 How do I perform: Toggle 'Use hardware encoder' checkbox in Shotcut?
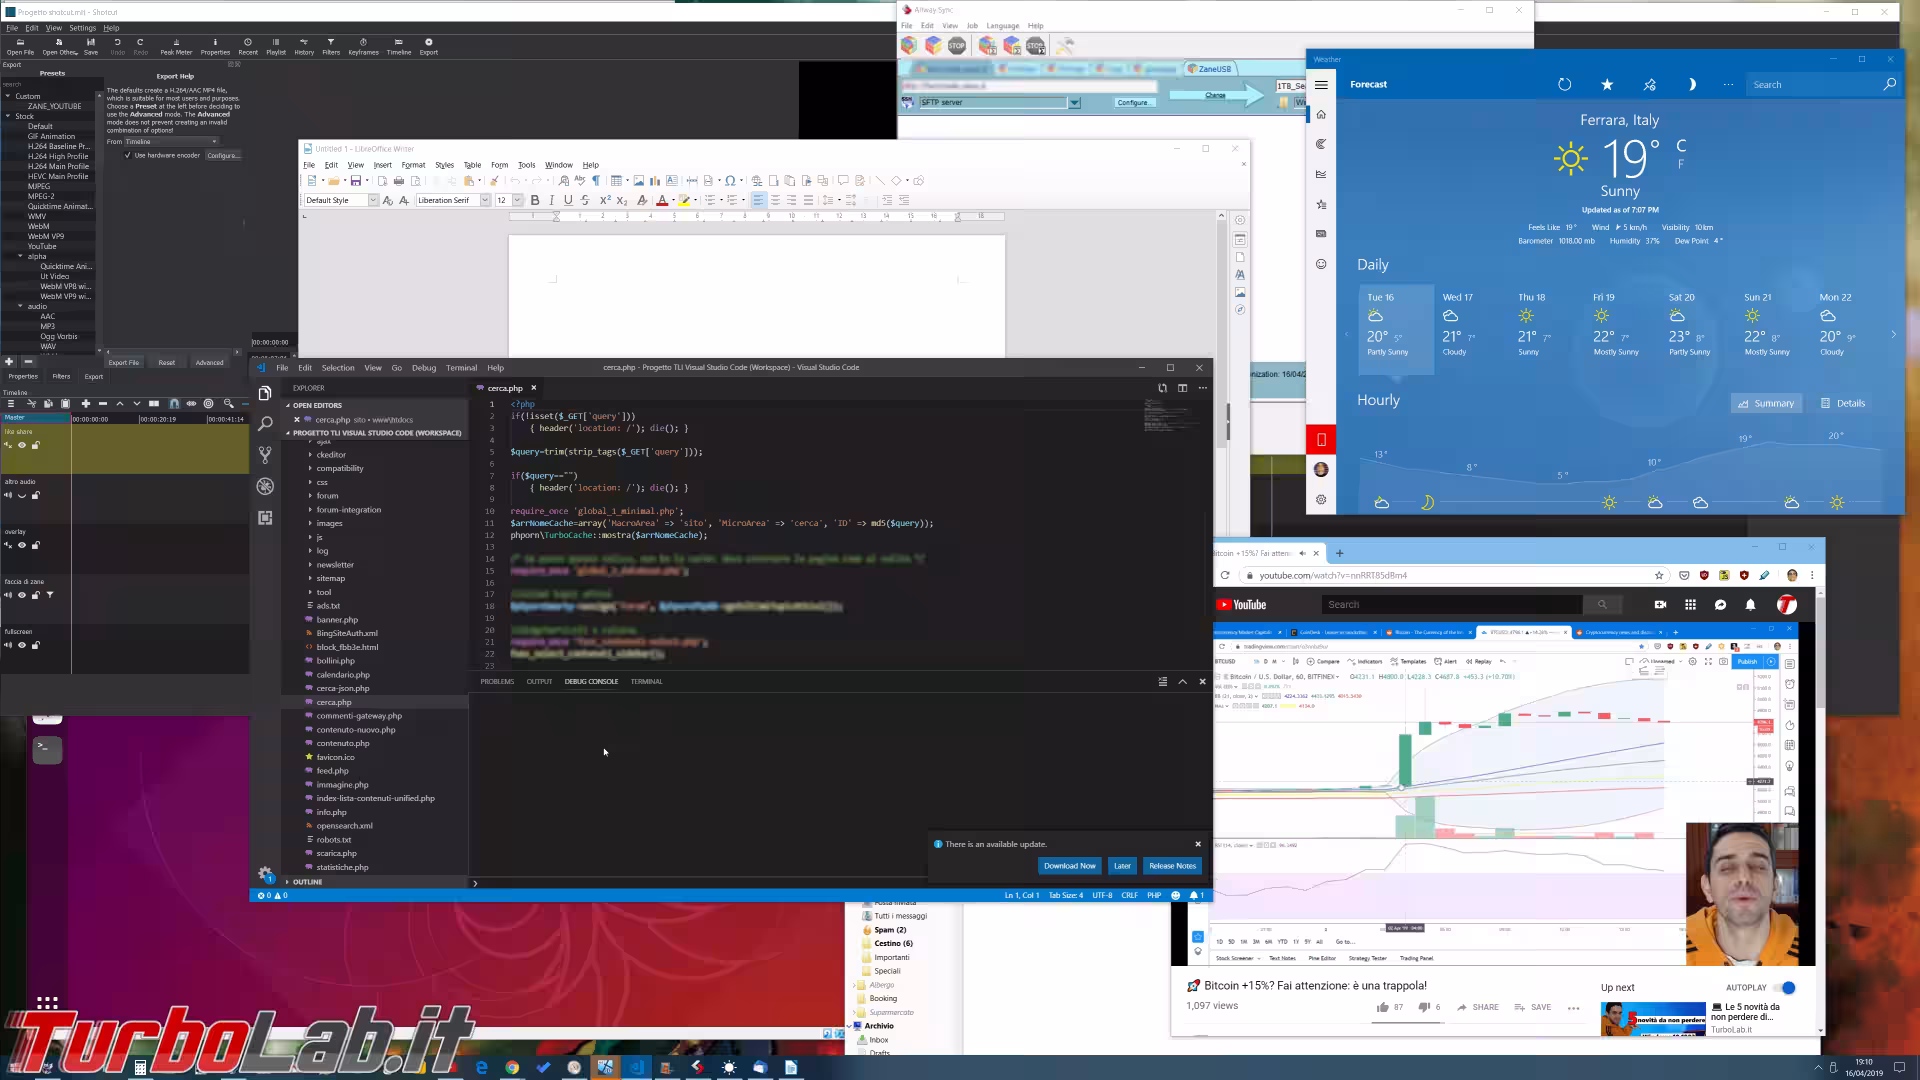tap(128, 155)
